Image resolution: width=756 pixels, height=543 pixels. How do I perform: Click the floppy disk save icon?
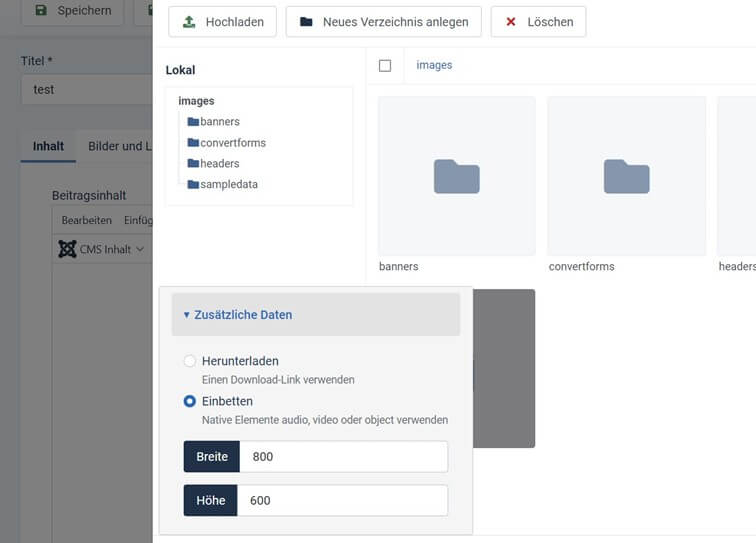[41, 10]
